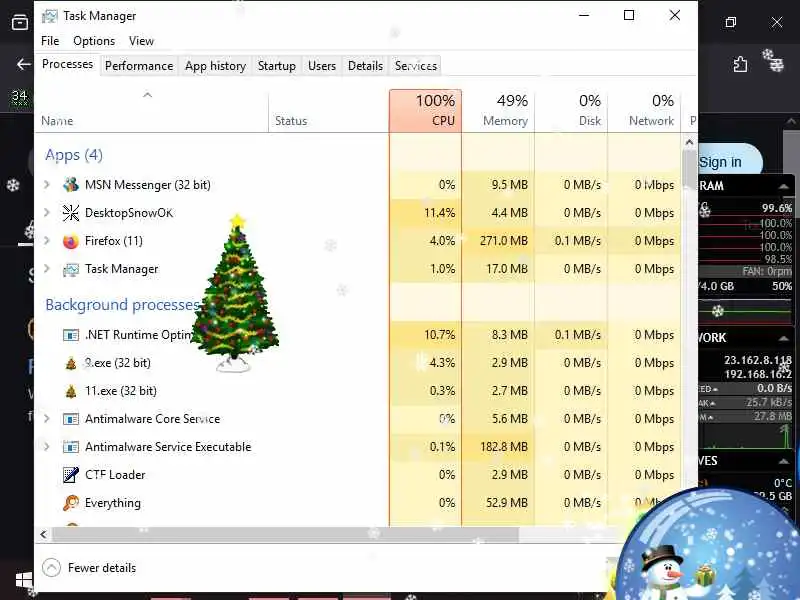Click the snowman snow globe widget
The height and width of the screenshot is (600, 800).
pyautogui.click(x=709, y=546)
